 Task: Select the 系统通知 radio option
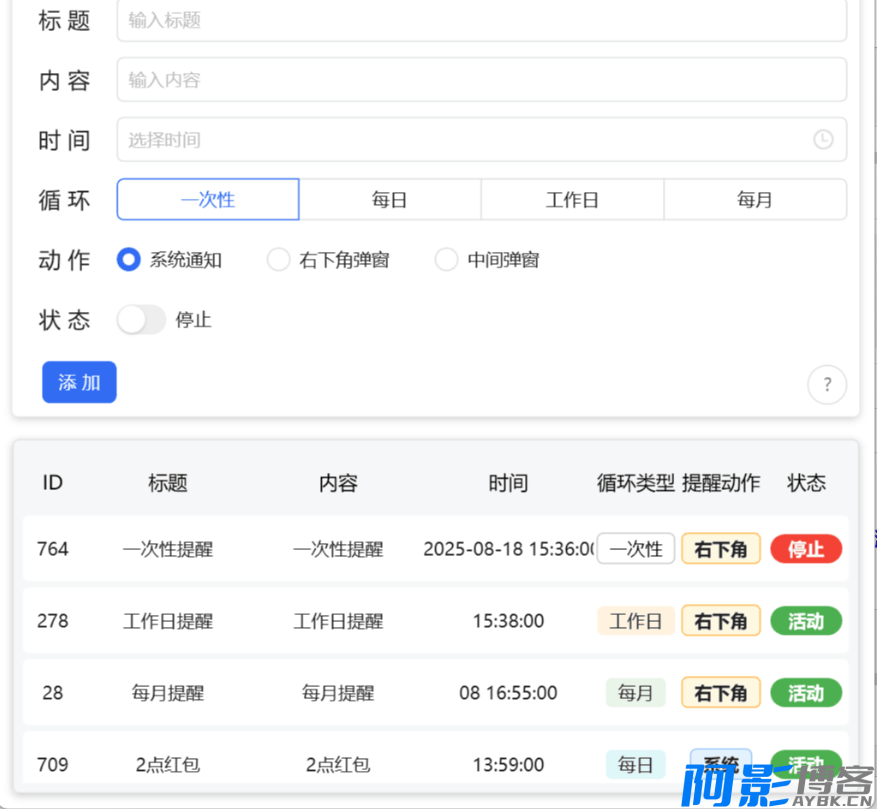point(128,260)
